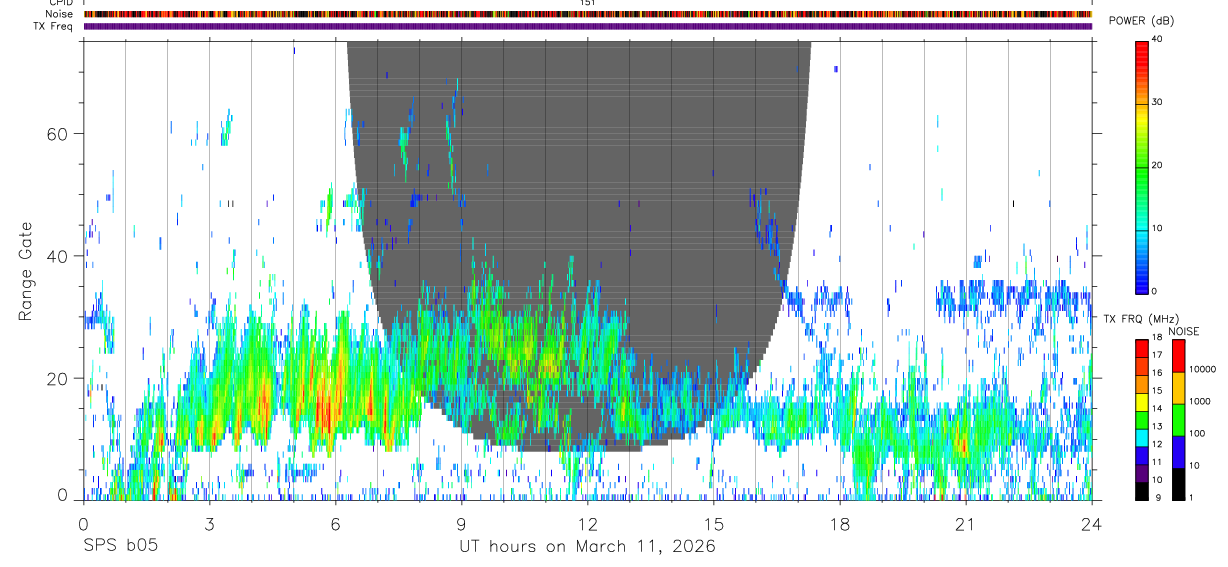Click the x-axis tick label 18

coord(840,524)
